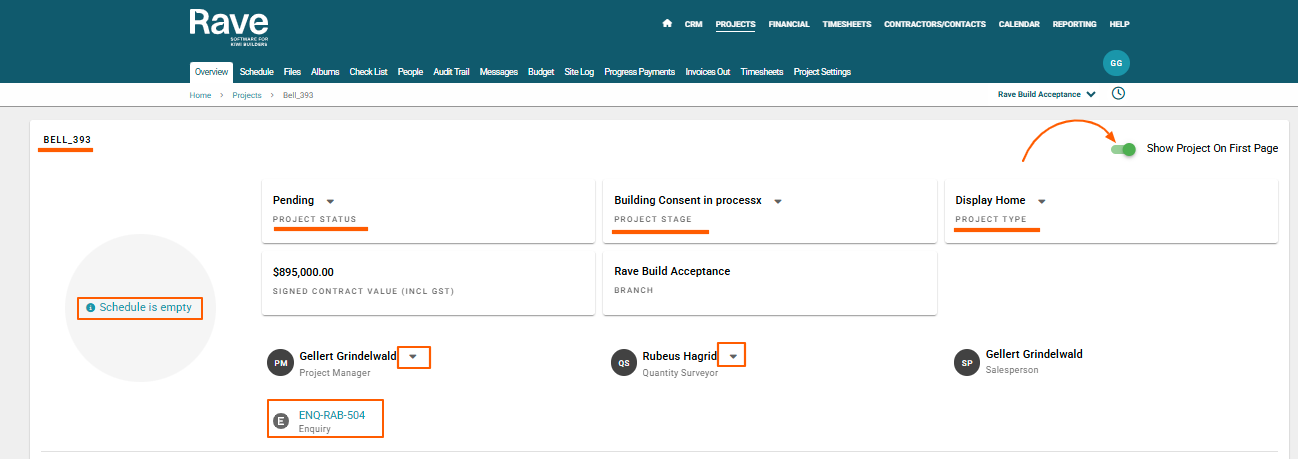This screenshot has height=459, width=1298.
Task: Switch to the Check List tab
Action: [x=368, y=72]
